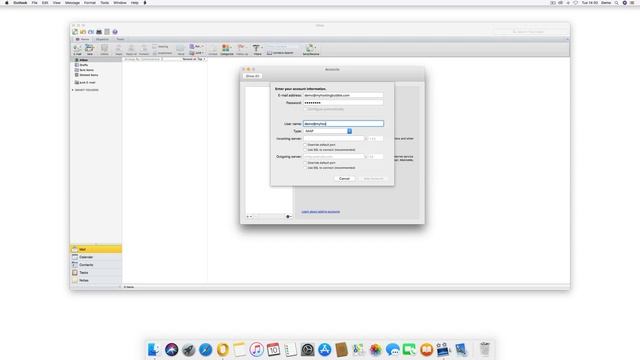
Task: Check Use SSL to connect under Outgoing server
Action: (305, 168)
